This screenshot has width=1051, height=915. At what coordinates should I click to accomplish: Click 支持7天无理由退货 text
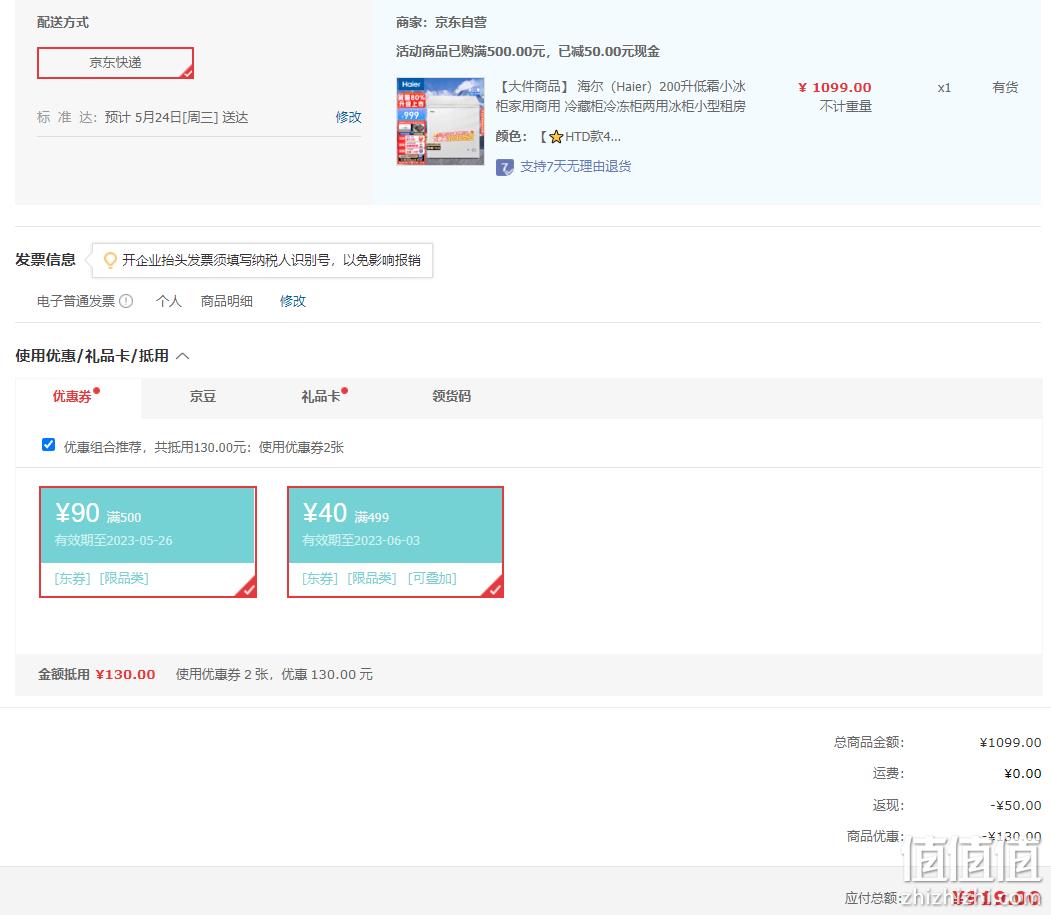point(576,166)
